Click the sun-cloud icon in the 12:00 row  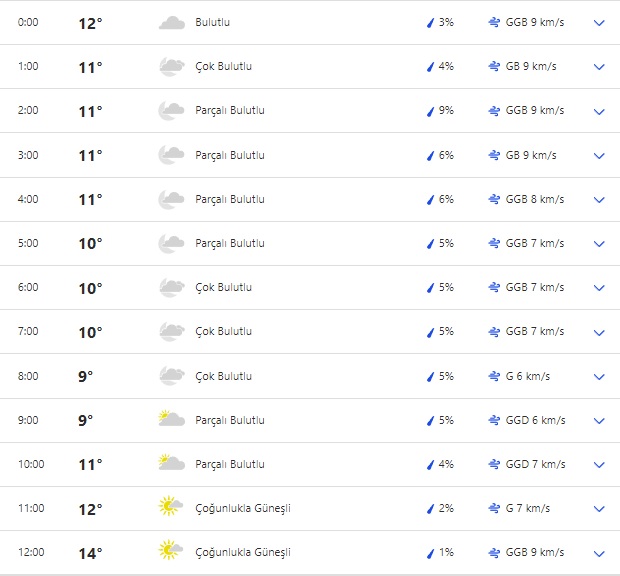171,552
